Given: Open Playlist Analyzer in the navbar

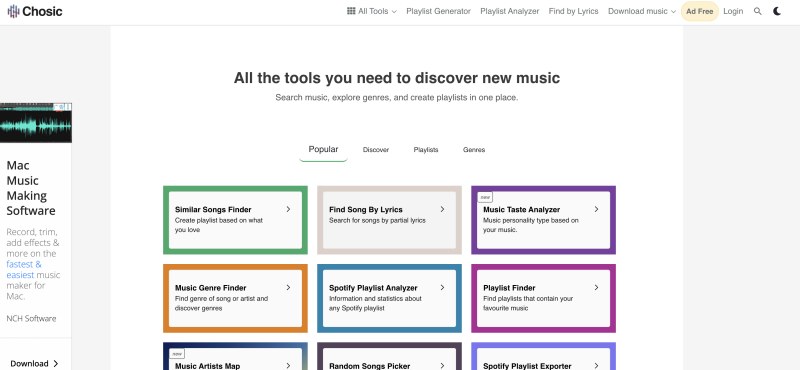Looking at the screenshot, I should 510,11.
